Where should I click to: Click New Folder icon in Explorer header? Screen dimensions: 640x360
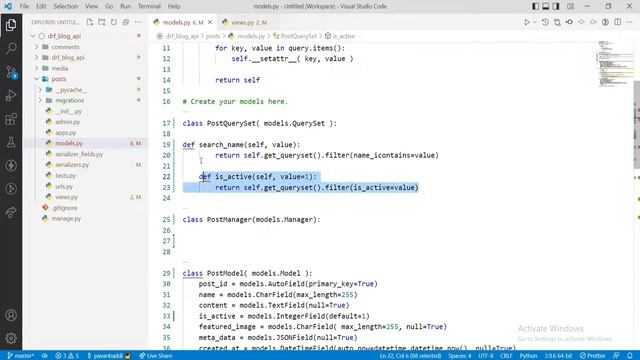102,22
